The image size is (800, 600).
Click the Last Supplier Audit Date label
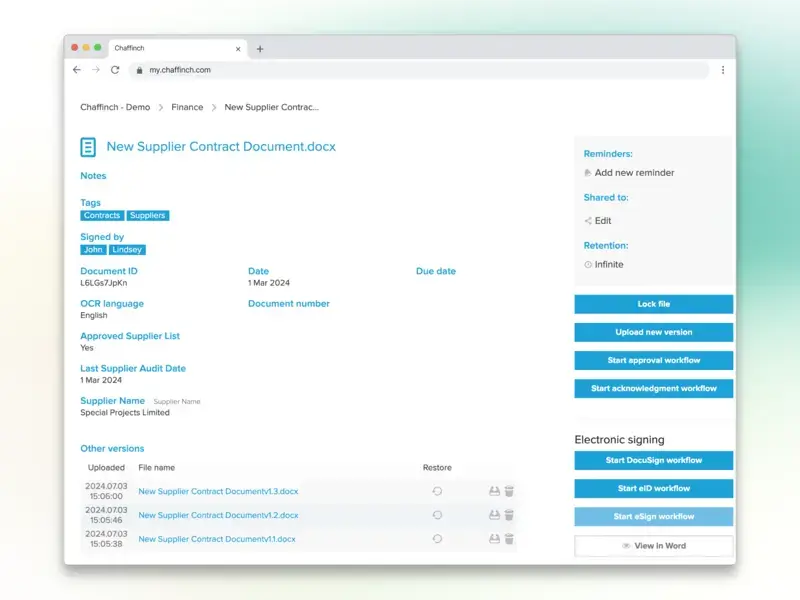click(133, 368)
